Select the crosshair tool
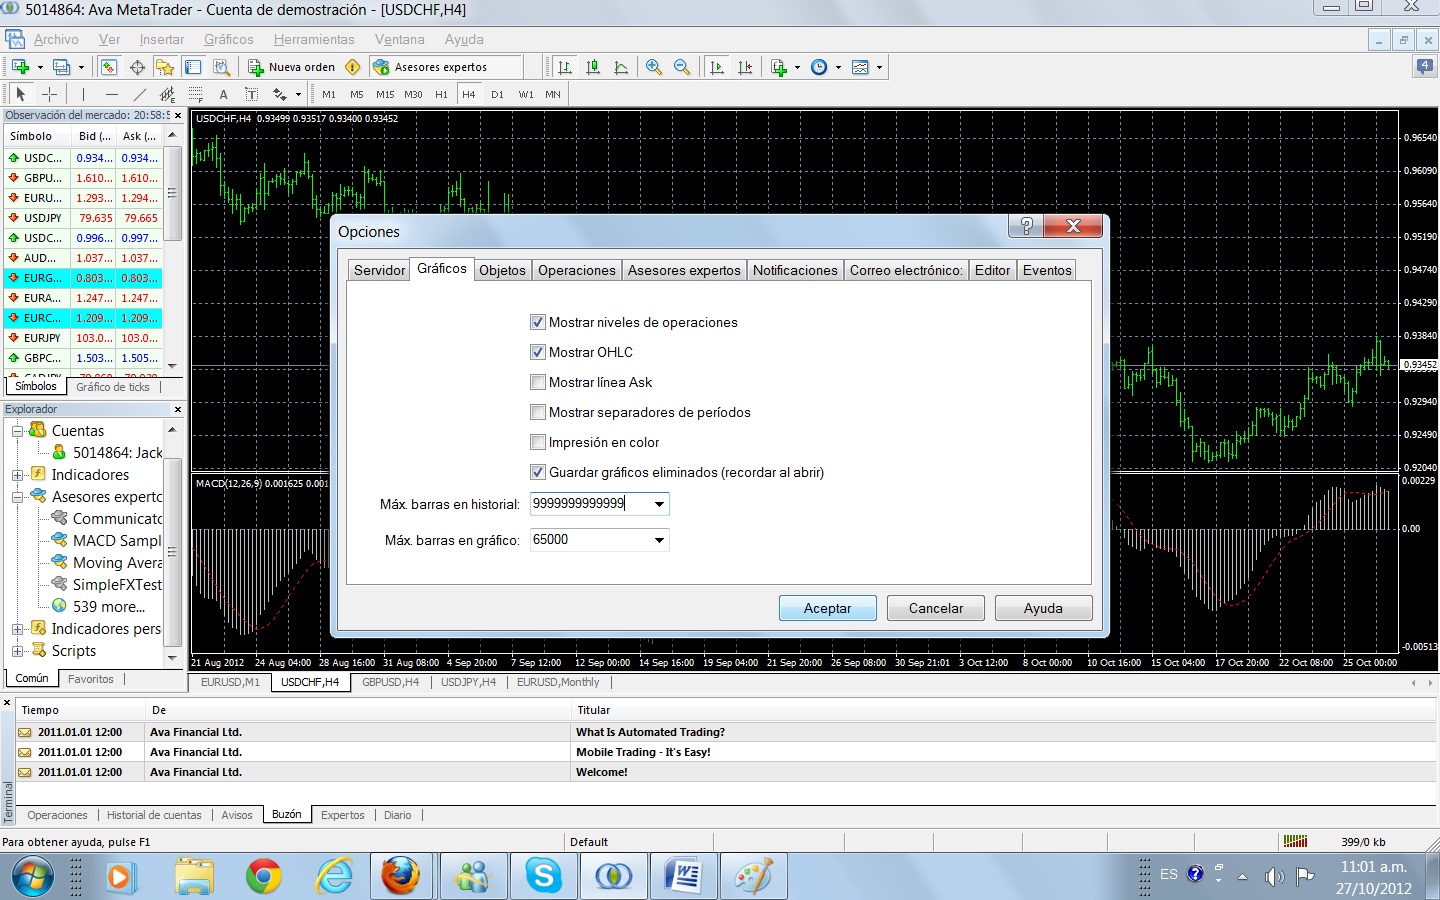The image size is (1440, 900). coord(49,94)
